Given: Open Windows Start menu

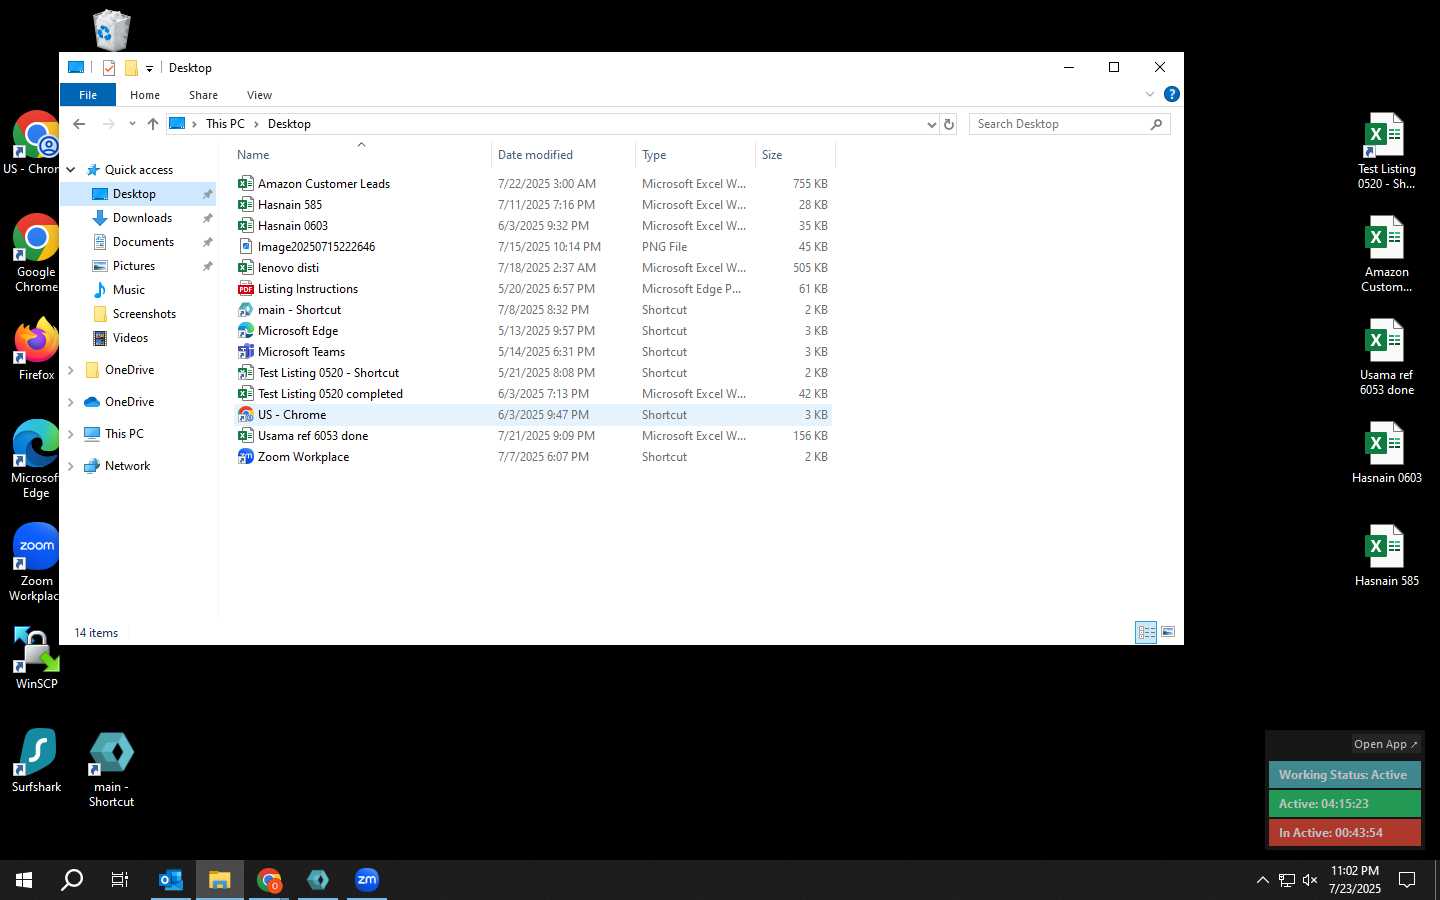Looking at the screenshot, I should 24,880.
